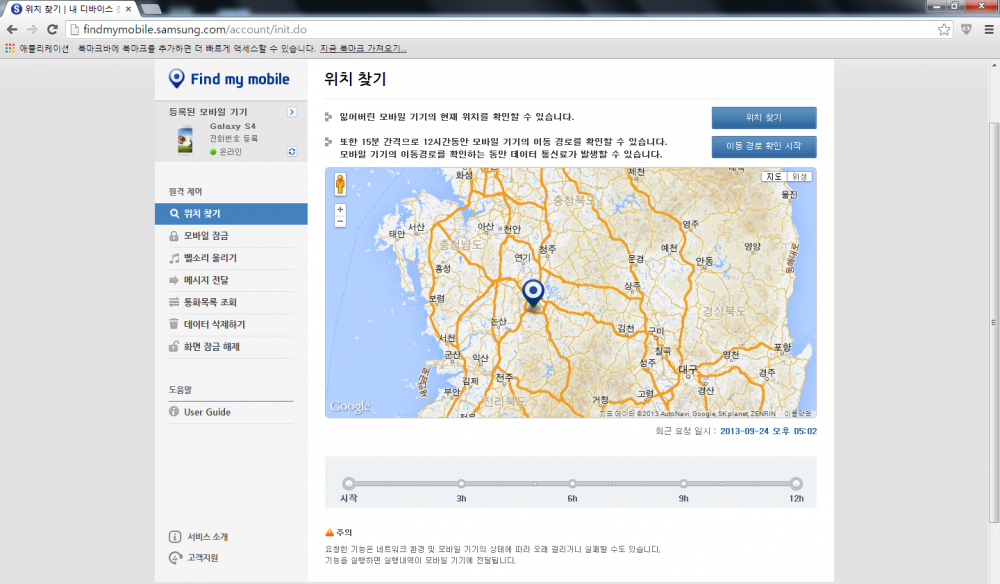This screenshot has height=584, width=1000.
Task: Select 화면 잠금 해제 menu item
Action: tap(211, 347)
